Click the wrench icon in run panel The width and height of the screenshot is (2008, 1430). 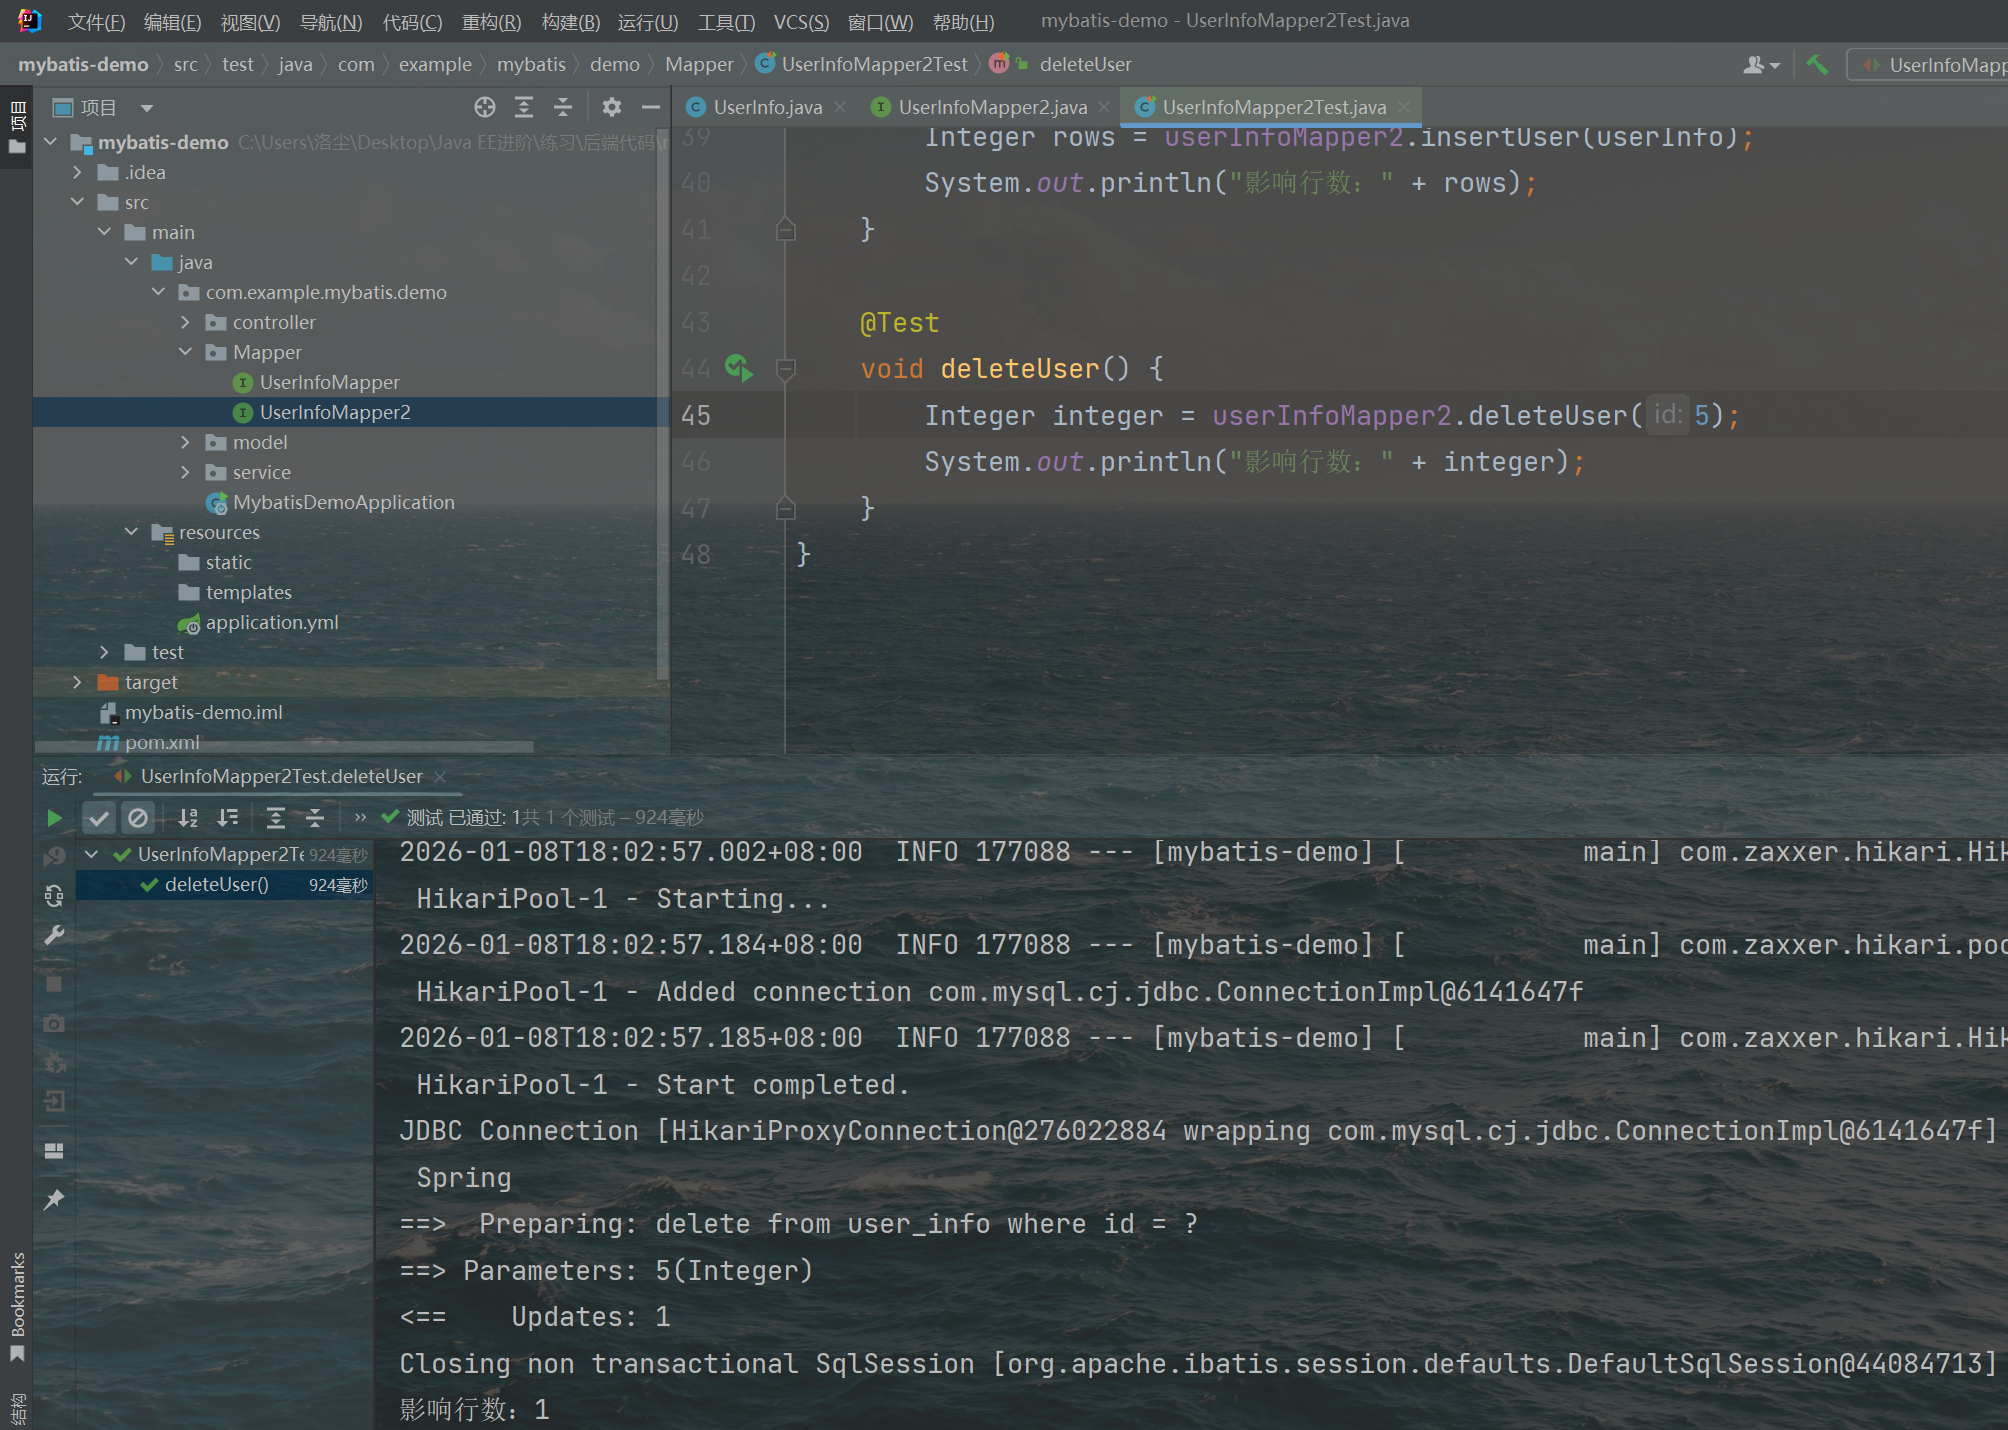pos(54,936)
